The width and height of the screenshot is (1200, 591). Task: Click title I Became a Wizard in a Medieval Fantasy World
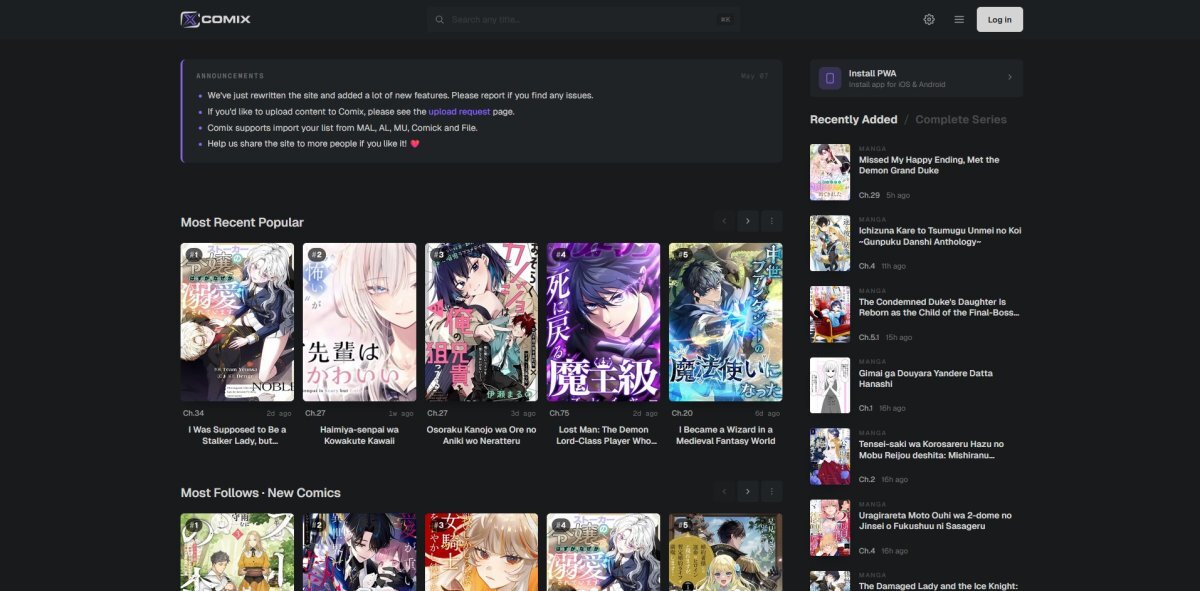(726, 435)
